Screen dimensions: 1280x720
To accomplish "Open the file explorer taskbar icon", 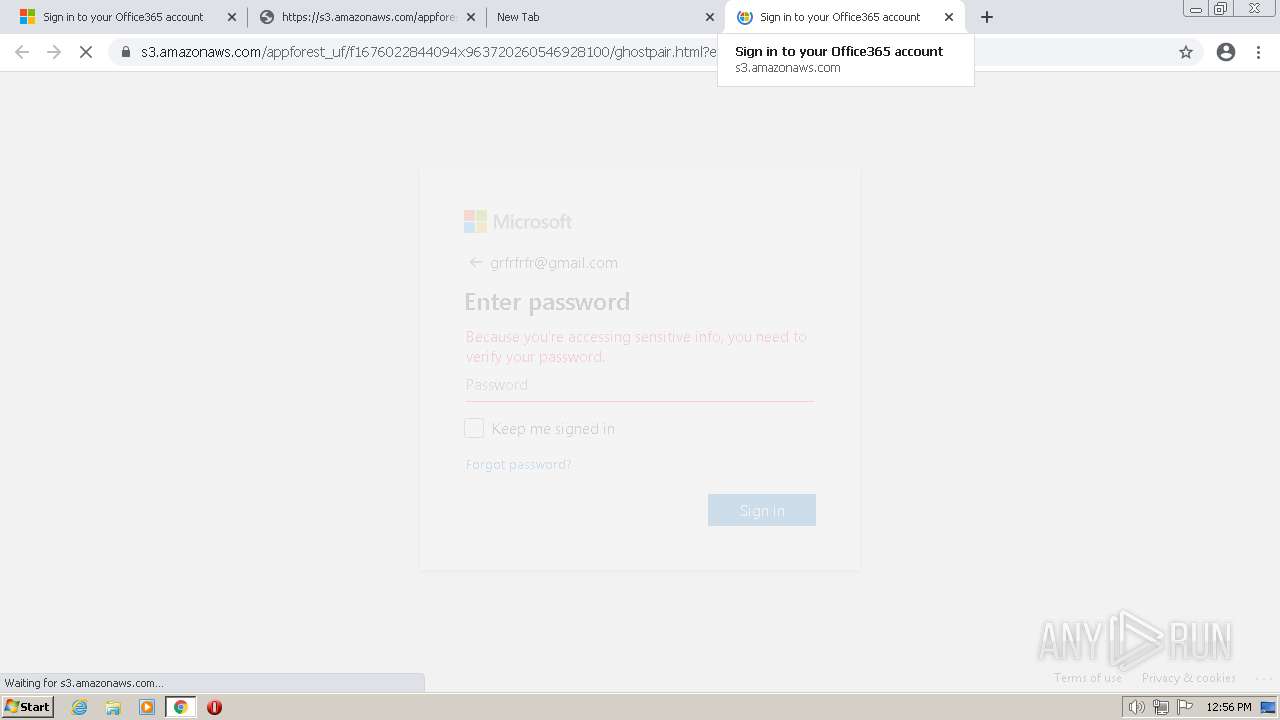I will [113, 707].
